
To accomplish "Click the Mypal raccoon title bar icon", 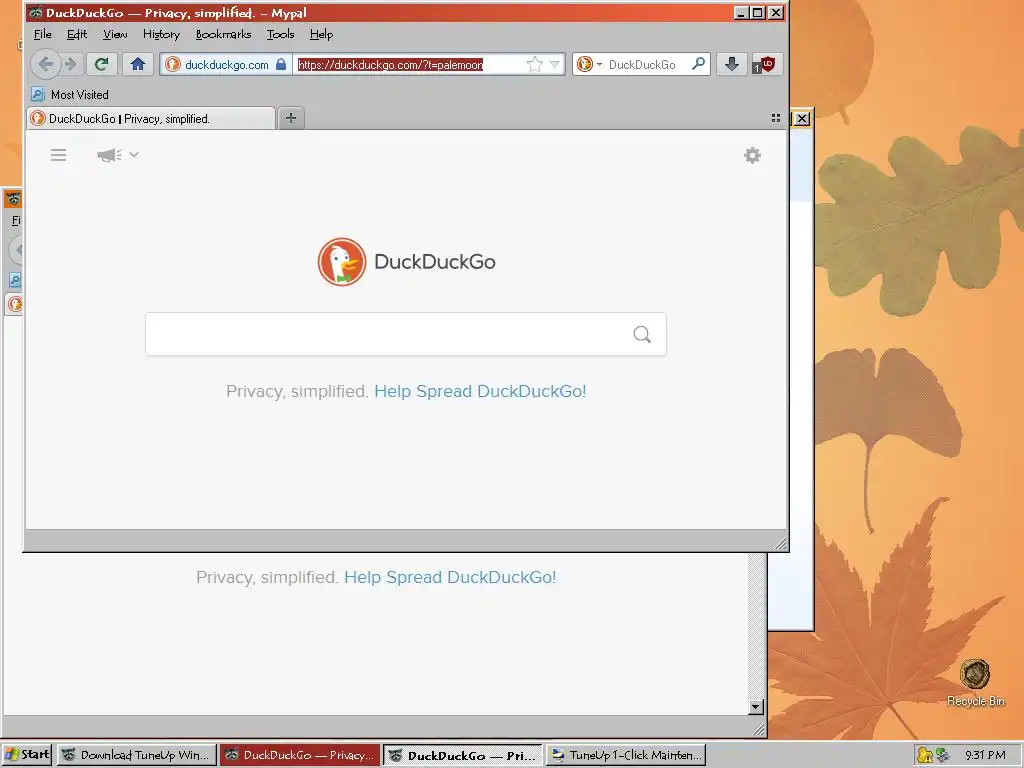I will 36,12.
